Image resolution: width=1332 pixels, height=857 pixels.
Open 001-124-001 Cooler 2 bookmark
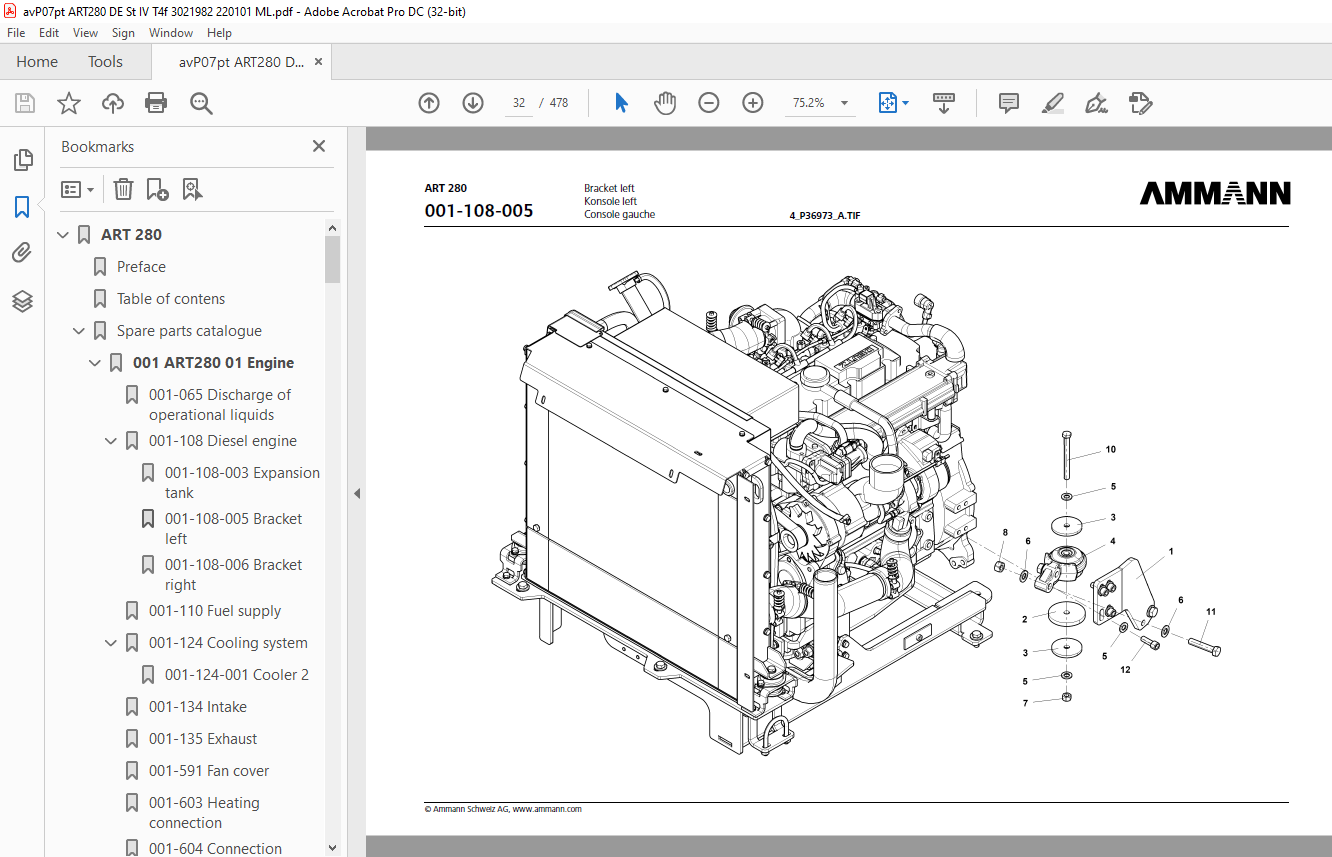pyautogui.click(x=237, y=675)
